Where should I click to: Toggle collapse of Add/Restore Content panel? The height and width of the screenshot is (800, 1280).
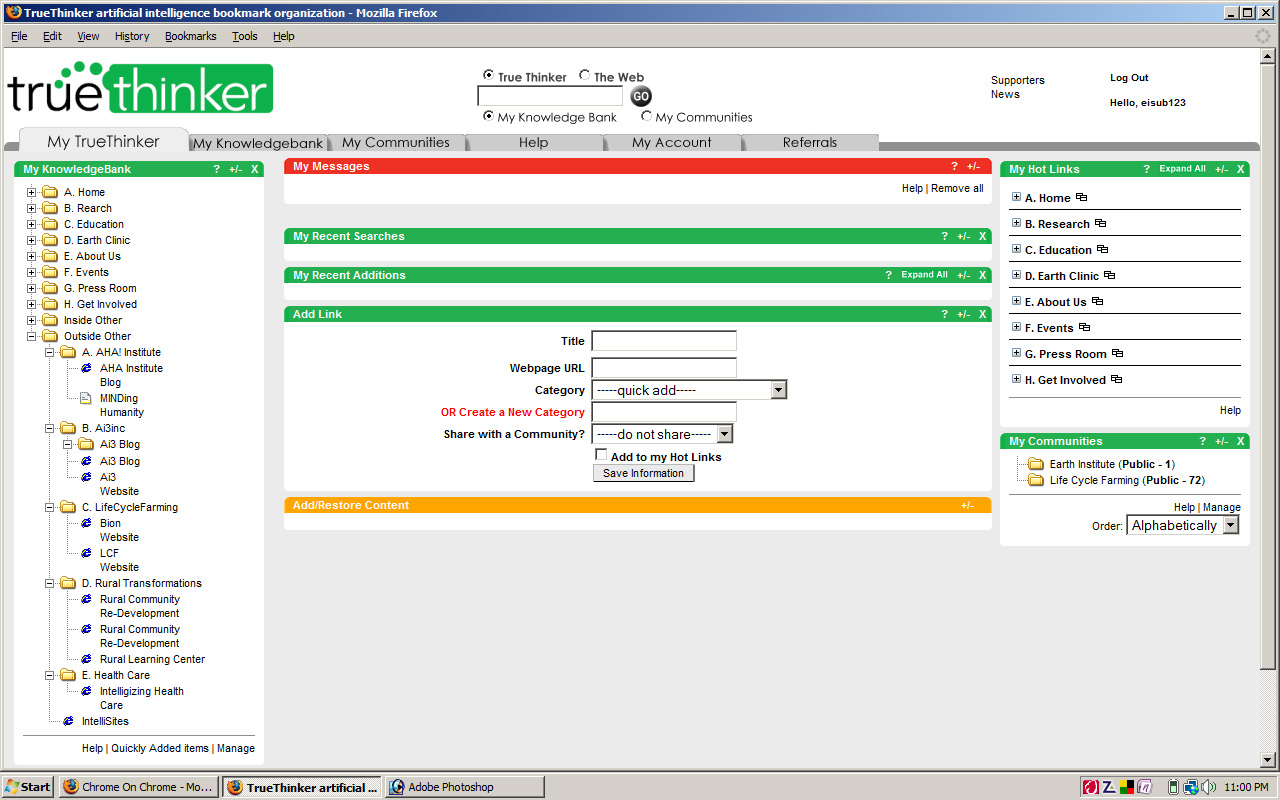pyautogui.click(x=967, y=505)
